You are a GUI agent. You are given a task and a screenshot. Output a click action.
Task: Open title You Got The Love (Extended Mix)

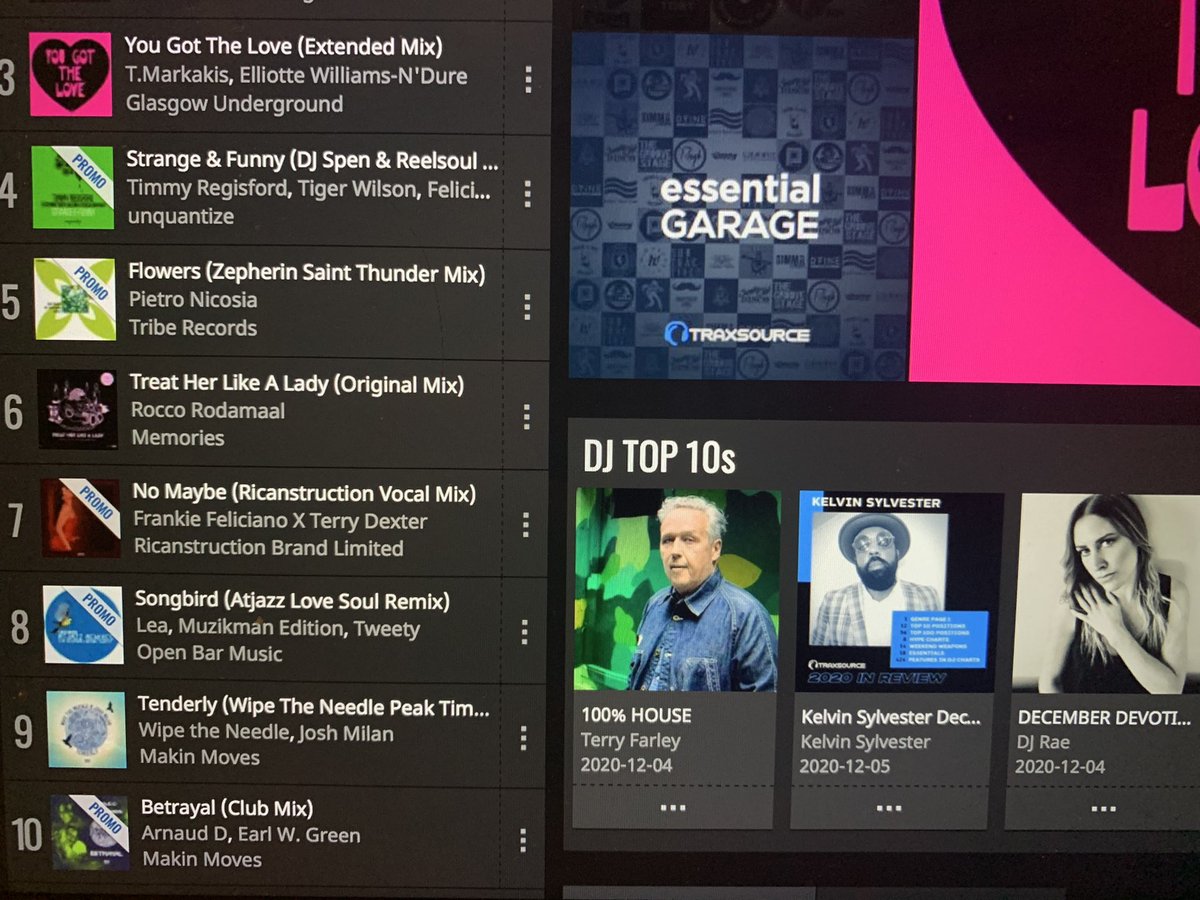[283, 47]
